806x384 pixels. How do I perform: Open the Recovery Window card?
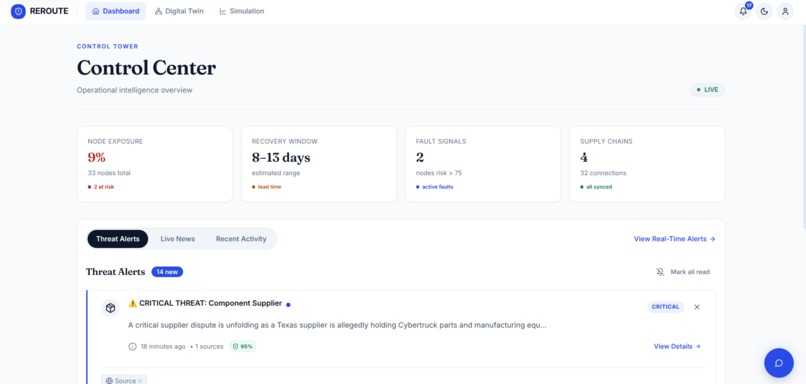(319, 164)
